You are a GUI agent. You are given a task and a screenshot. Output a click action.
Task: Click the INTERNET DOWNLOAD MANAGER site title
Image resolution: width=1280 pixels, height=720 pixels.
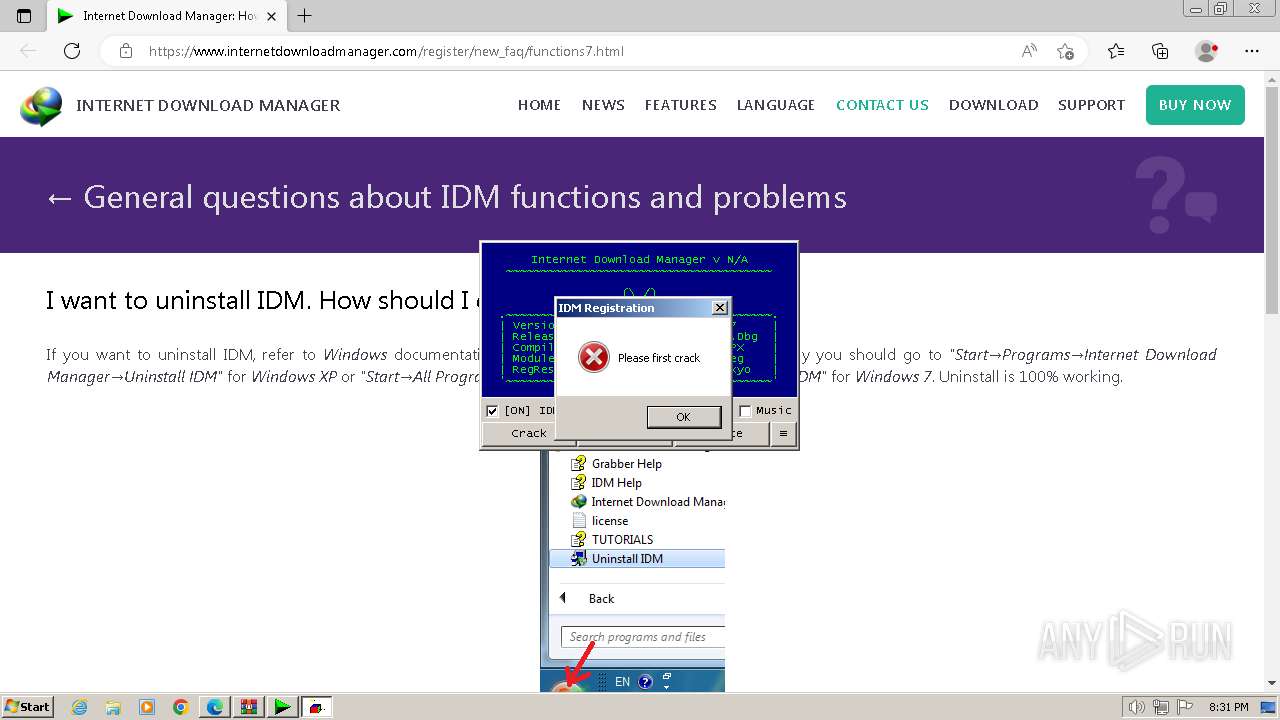(x=208, y=105)
